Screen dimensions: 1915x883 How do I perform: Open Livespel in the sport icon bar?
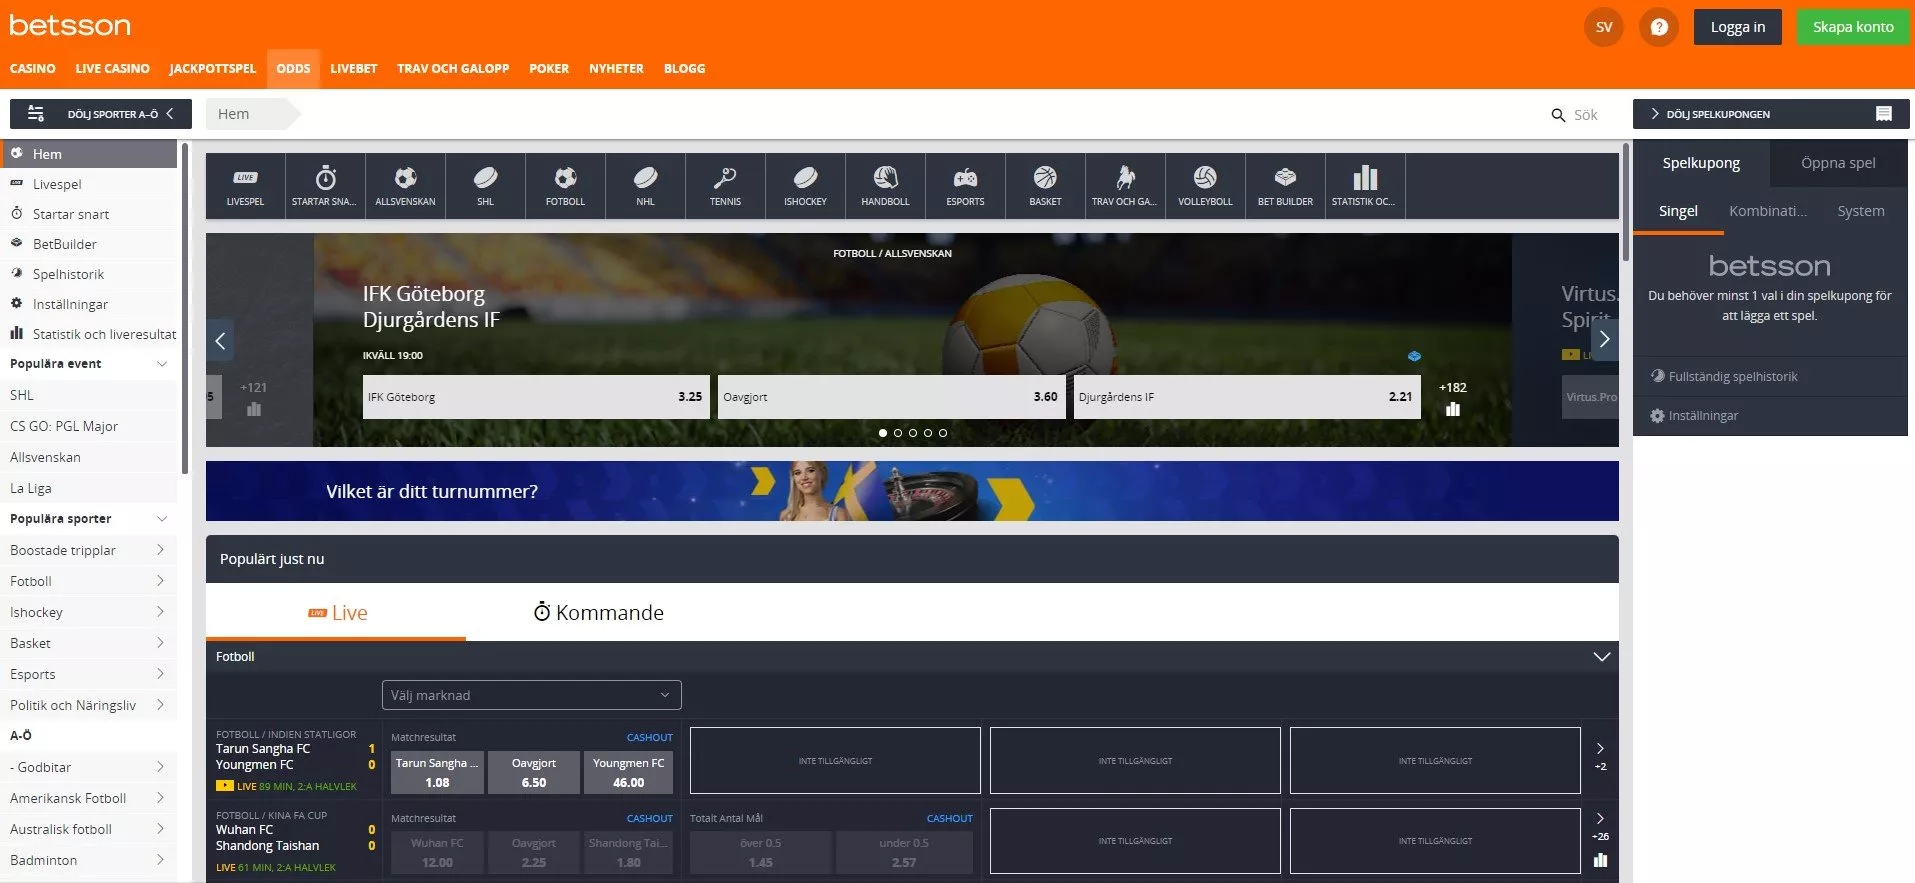pyautogui.click(x=245, y=186)
